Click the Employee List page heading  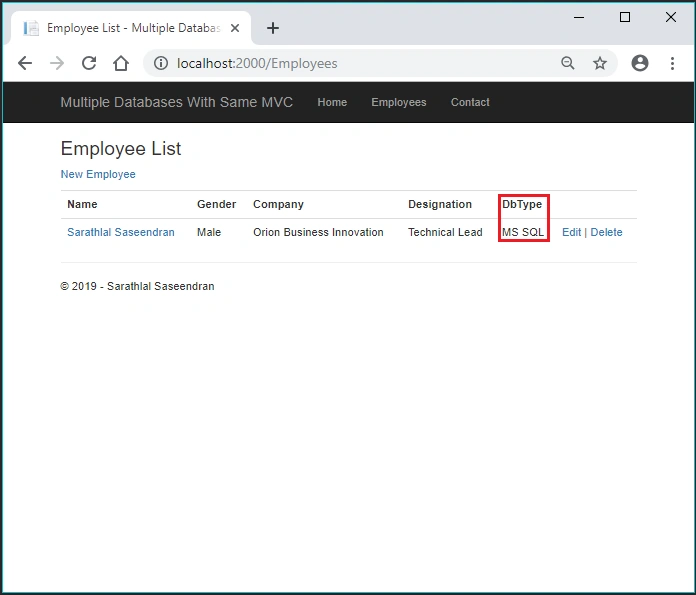121,148
